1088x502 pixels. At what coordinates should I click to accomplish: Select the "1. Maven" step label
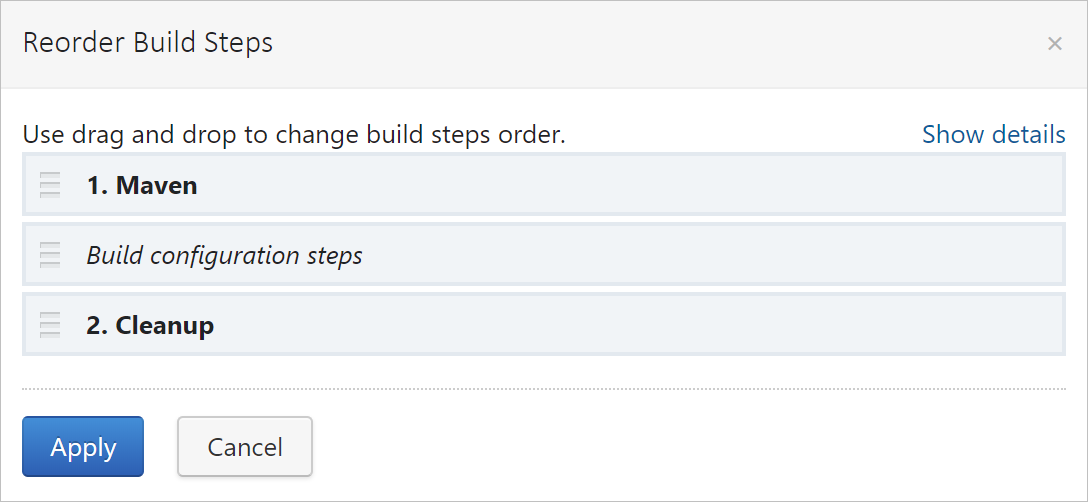142,185
